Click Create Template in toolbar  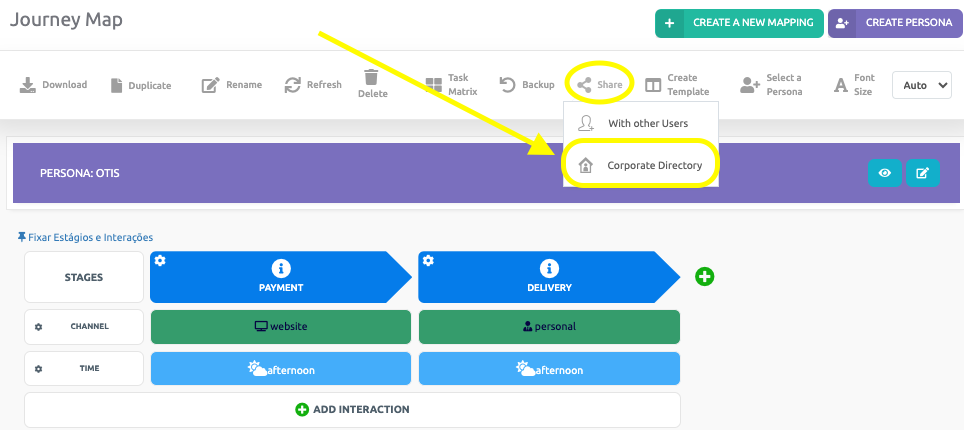(652, 85)
